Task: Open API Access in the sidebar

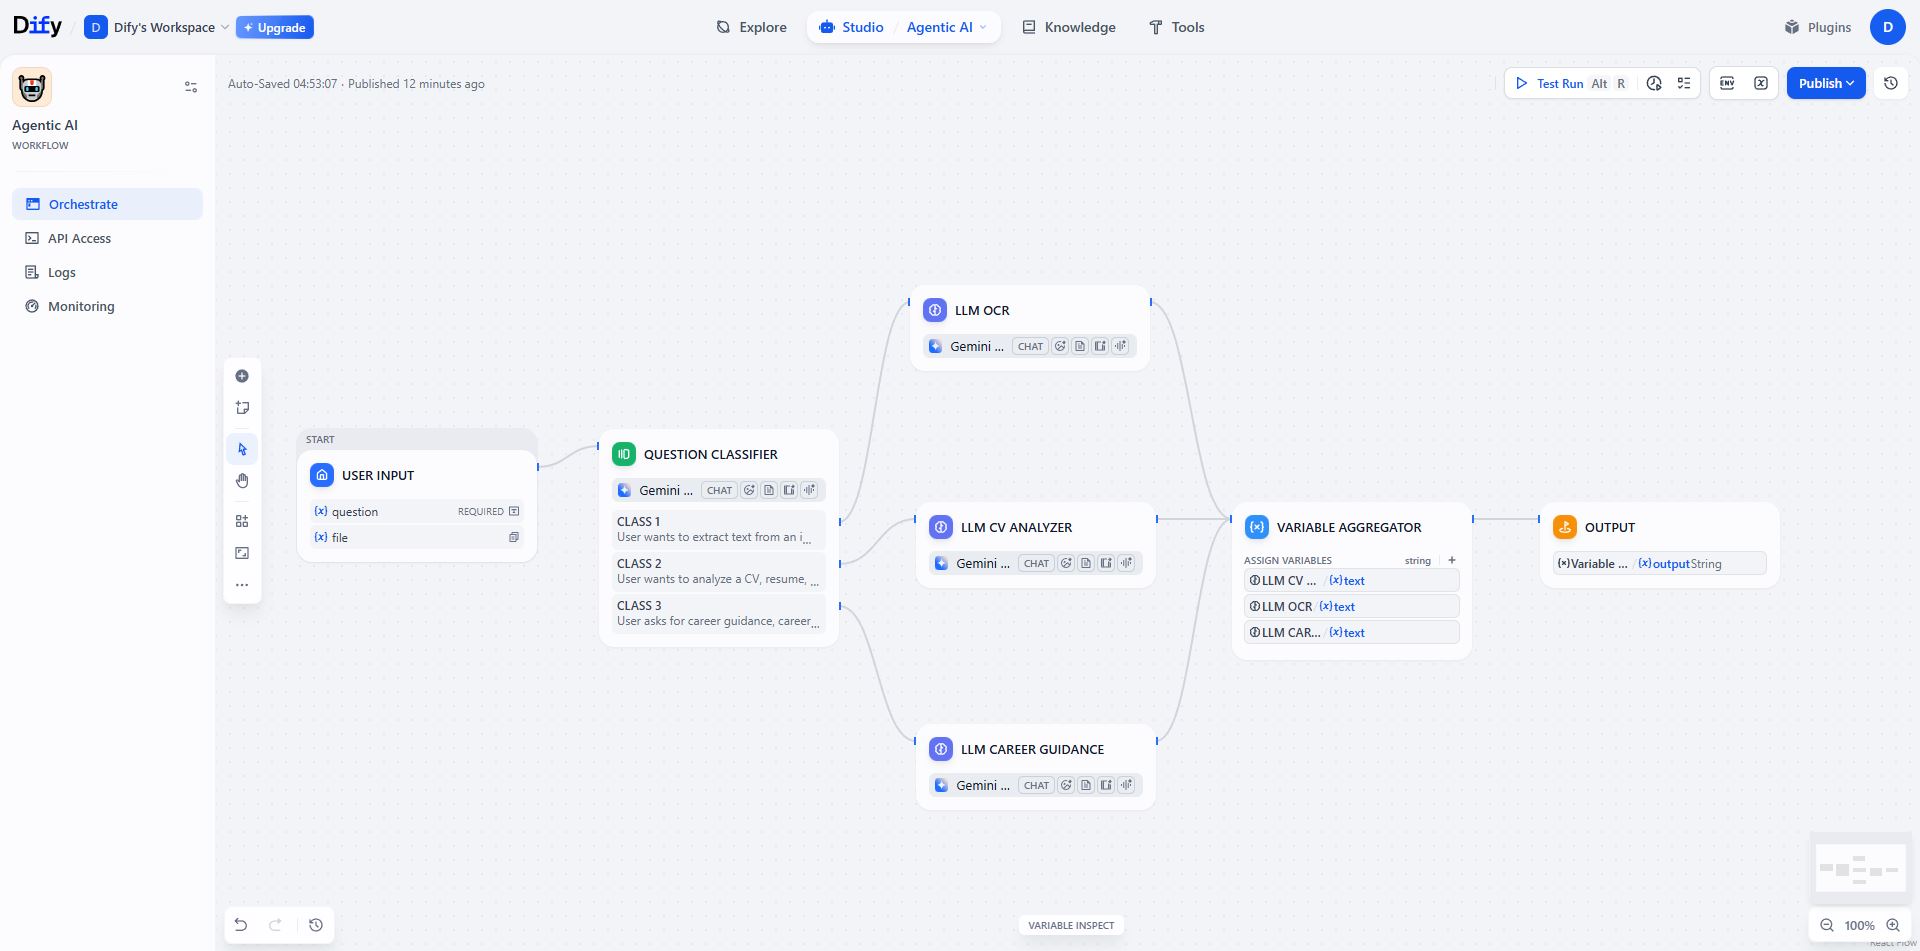Action: coord(107,238)
